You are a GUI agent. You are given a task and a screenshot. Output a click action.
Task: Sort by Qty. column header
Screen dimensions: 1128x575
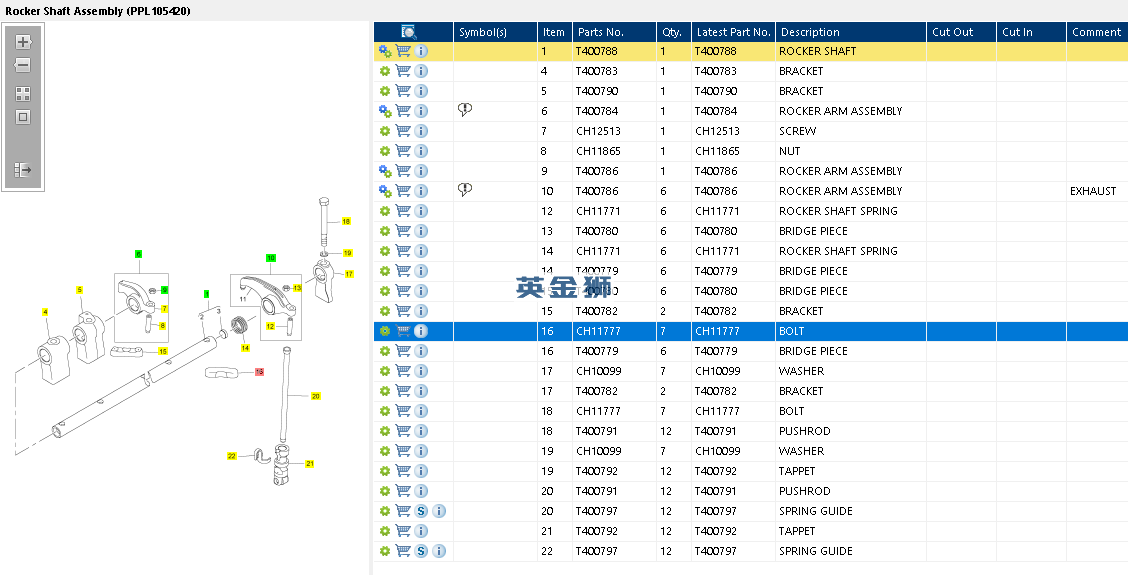pos(673,32)
